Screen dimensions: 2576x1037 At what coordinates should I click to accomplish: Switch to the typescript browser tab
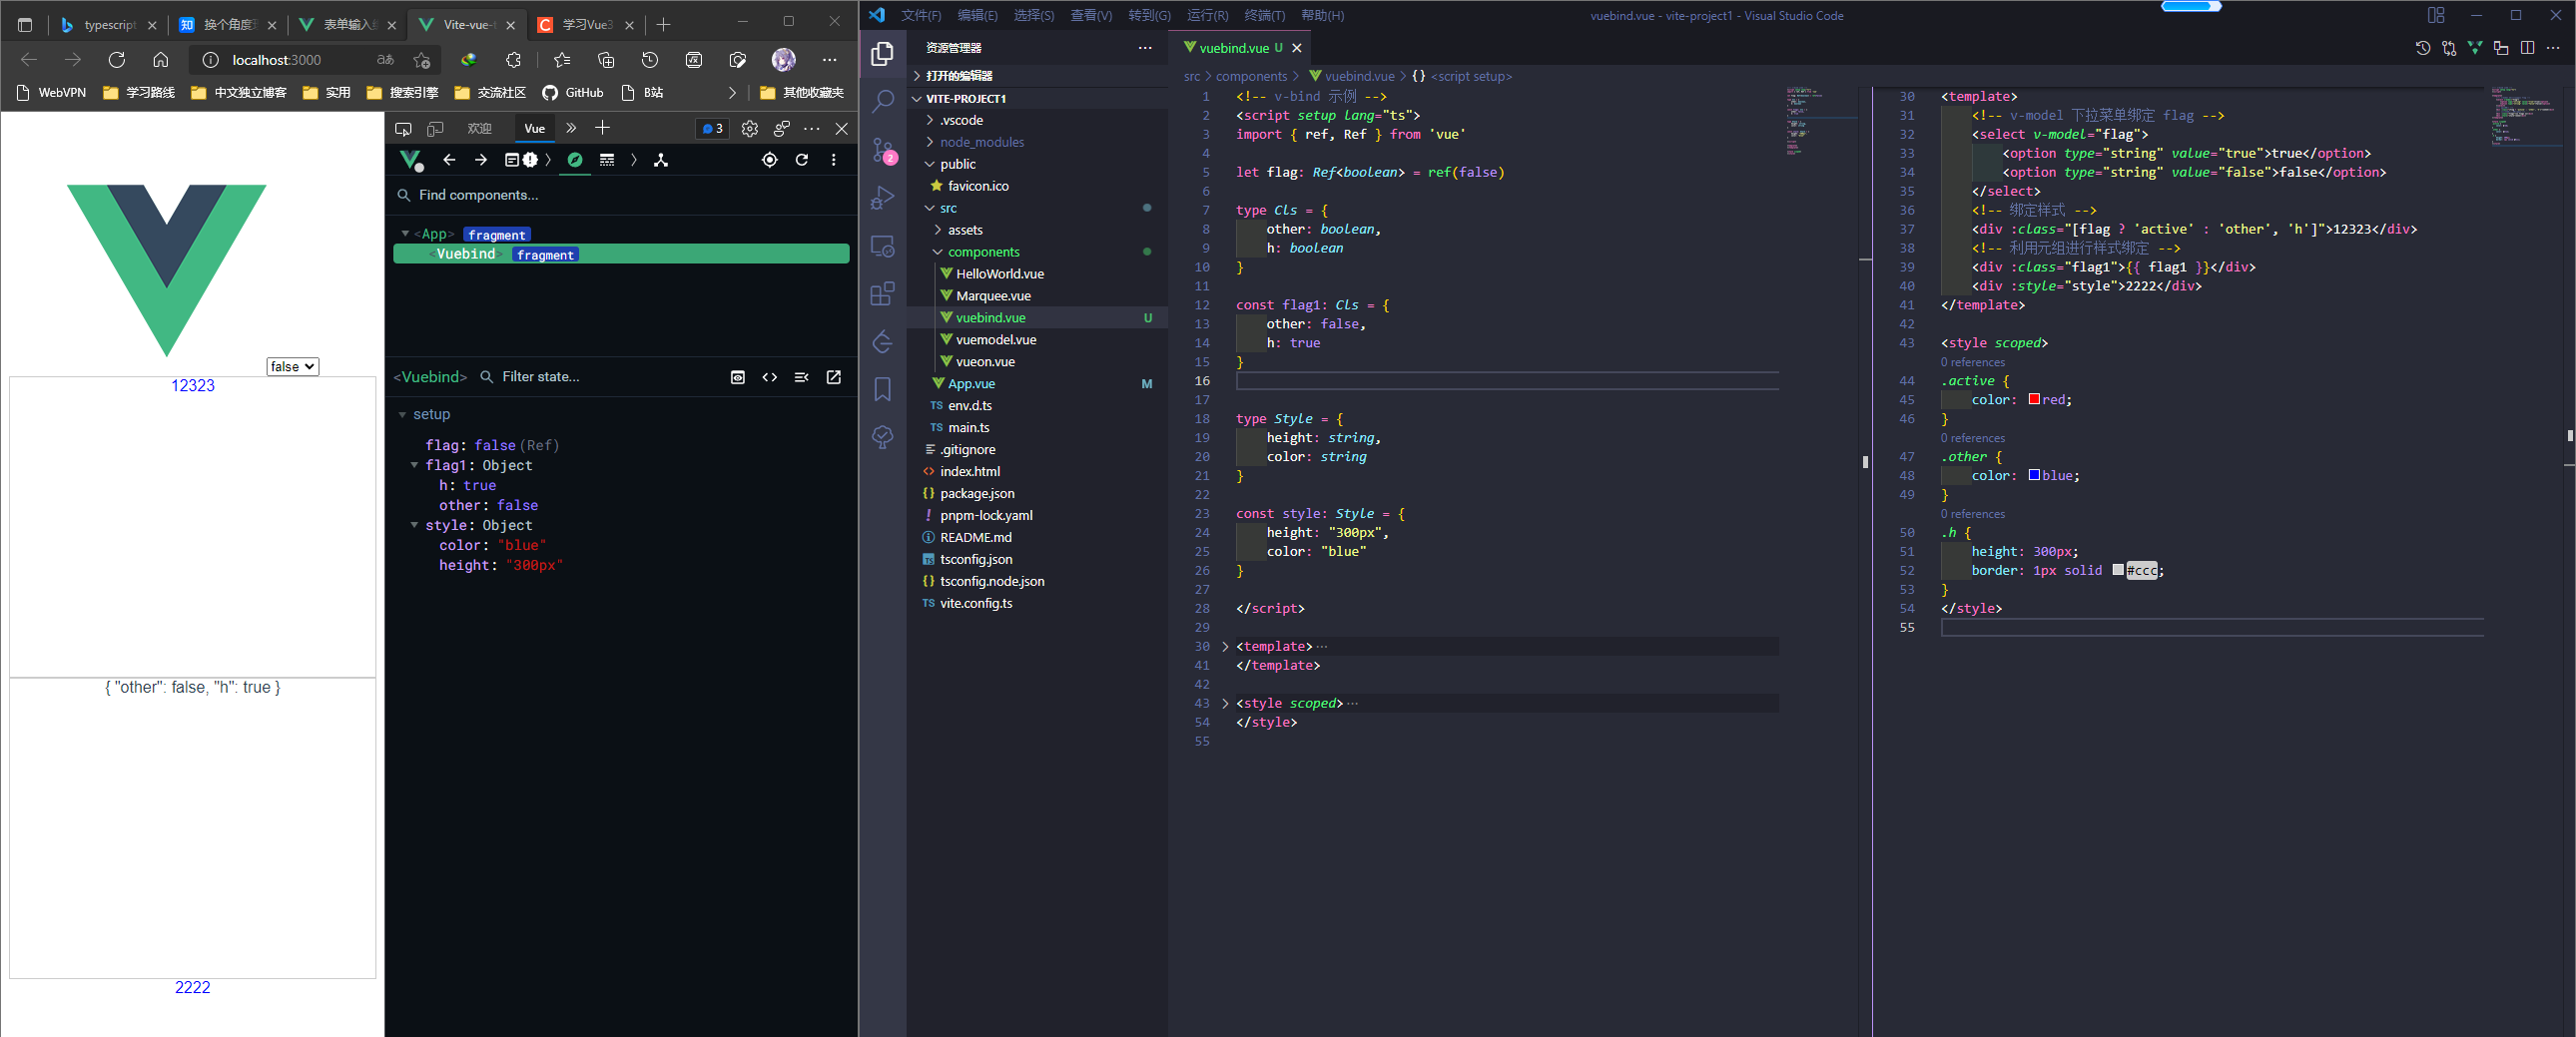coord(109,24)
